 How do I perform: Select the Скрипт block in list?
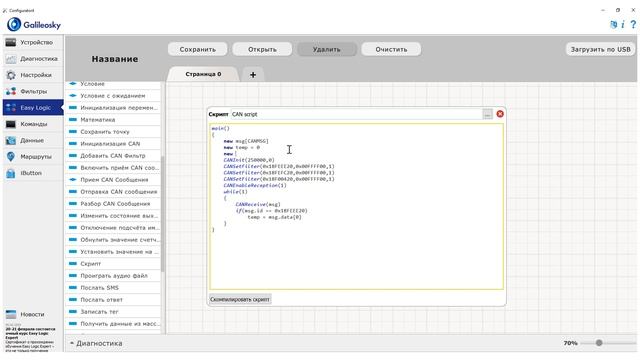(113, 264)
